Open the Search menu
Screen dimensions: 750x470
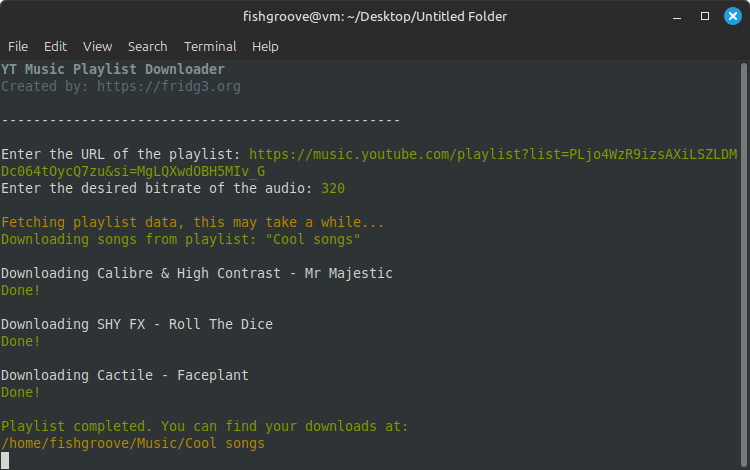coord(147,46)
